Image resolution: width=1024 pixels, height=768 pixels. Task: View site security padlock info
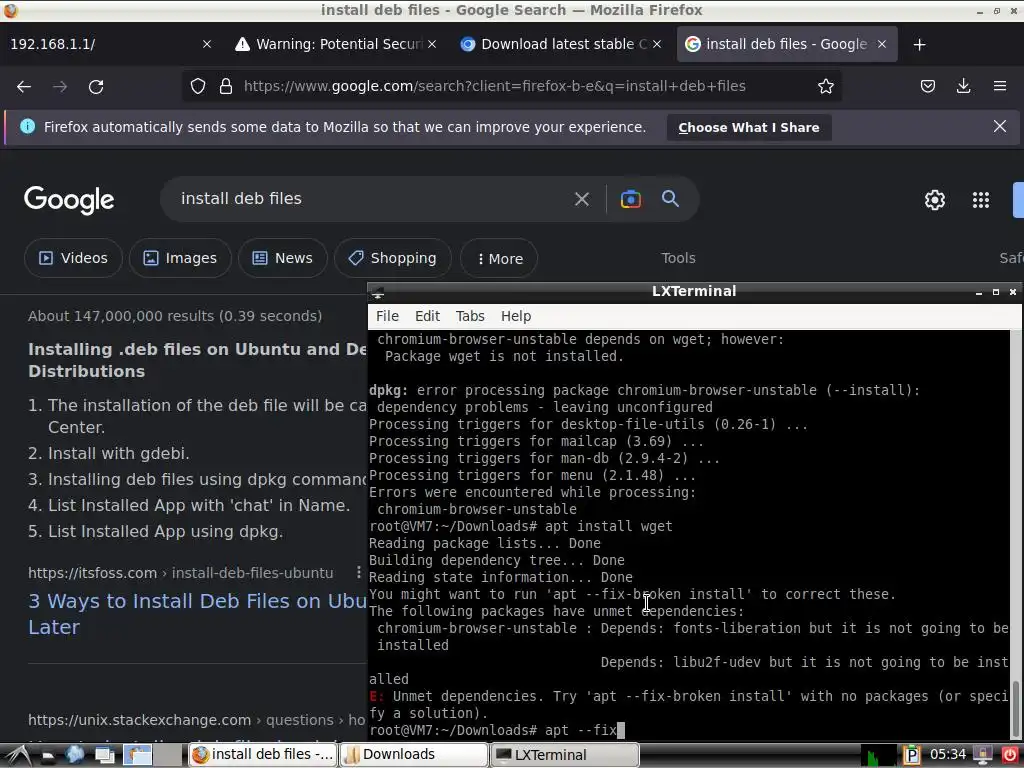[226, 86]
